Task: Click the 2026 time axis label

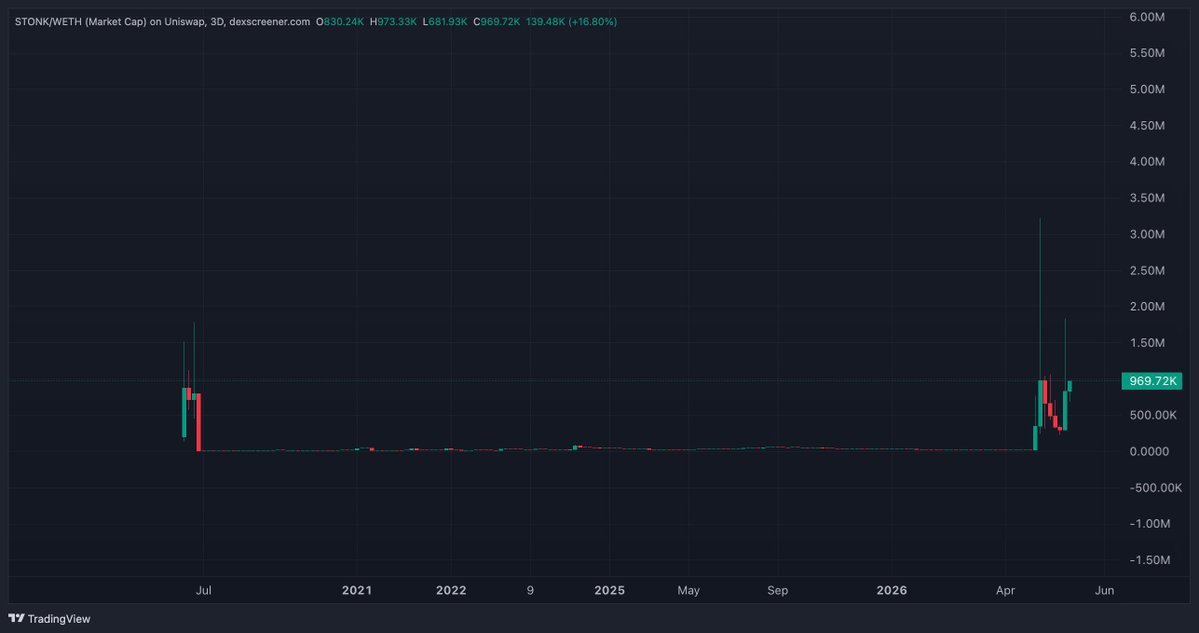Action: (x=892, y=590)
